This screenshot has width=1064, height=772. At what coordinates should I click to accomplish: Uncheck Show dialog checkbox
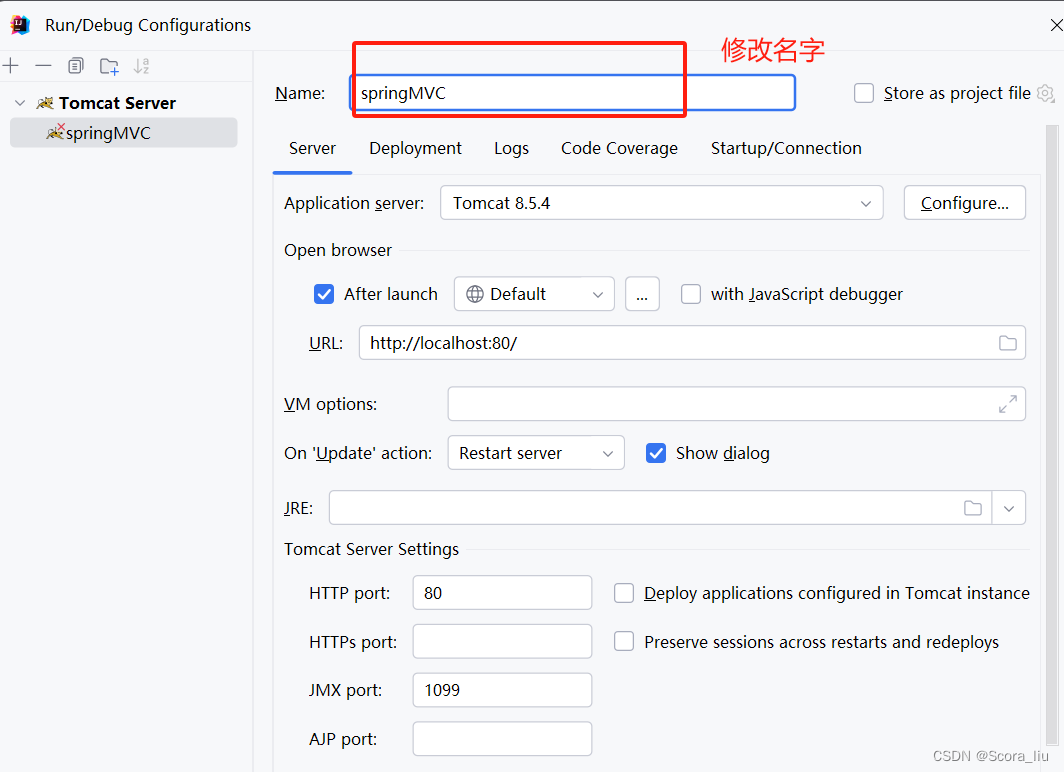coord(656,453)
